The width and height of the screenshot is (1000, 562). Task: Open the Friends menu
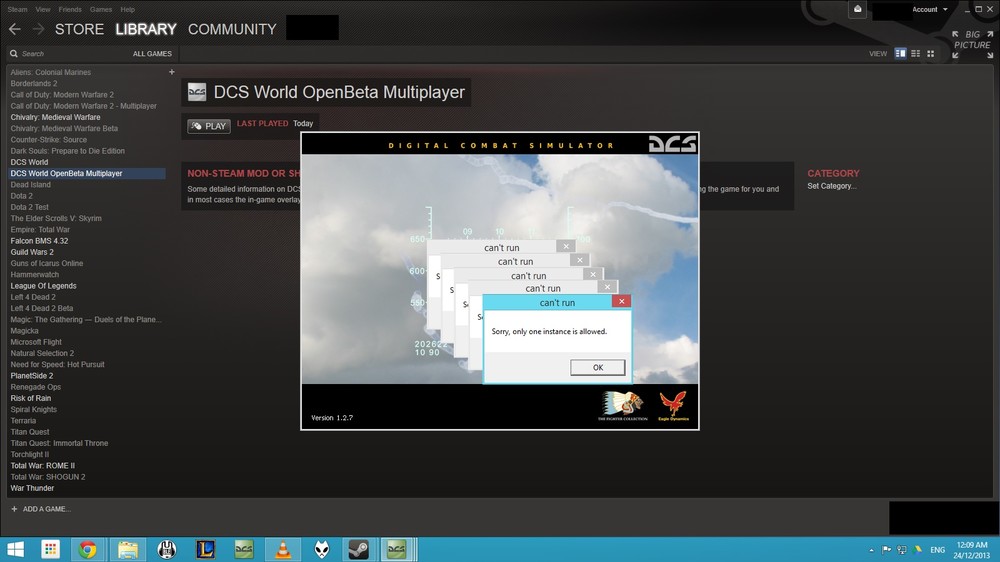[70, 10]
